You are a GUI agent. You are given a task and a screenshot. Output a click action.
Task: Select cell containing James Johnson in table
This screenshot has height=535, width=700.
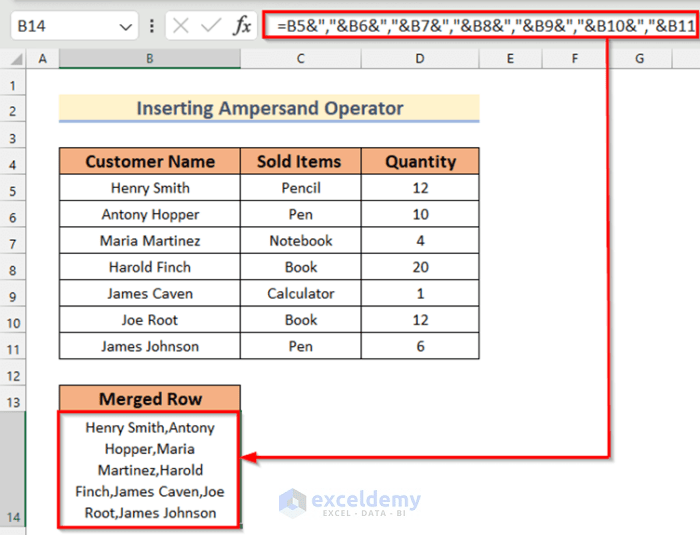coord(150,346)
